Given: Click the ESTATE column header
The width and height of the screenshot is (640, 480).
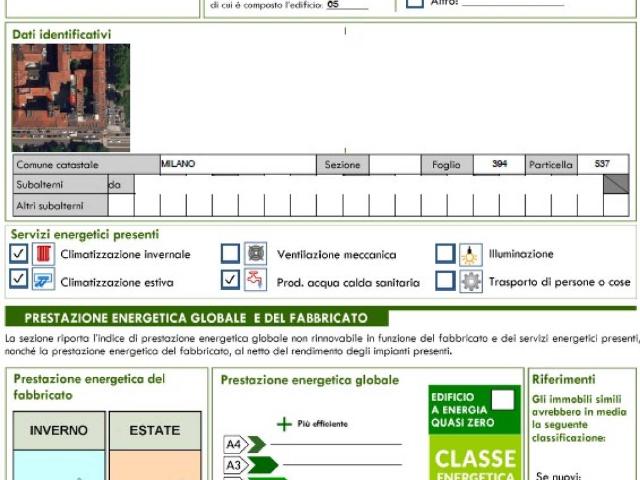Looking at the screenshot, I should (155, 430).
